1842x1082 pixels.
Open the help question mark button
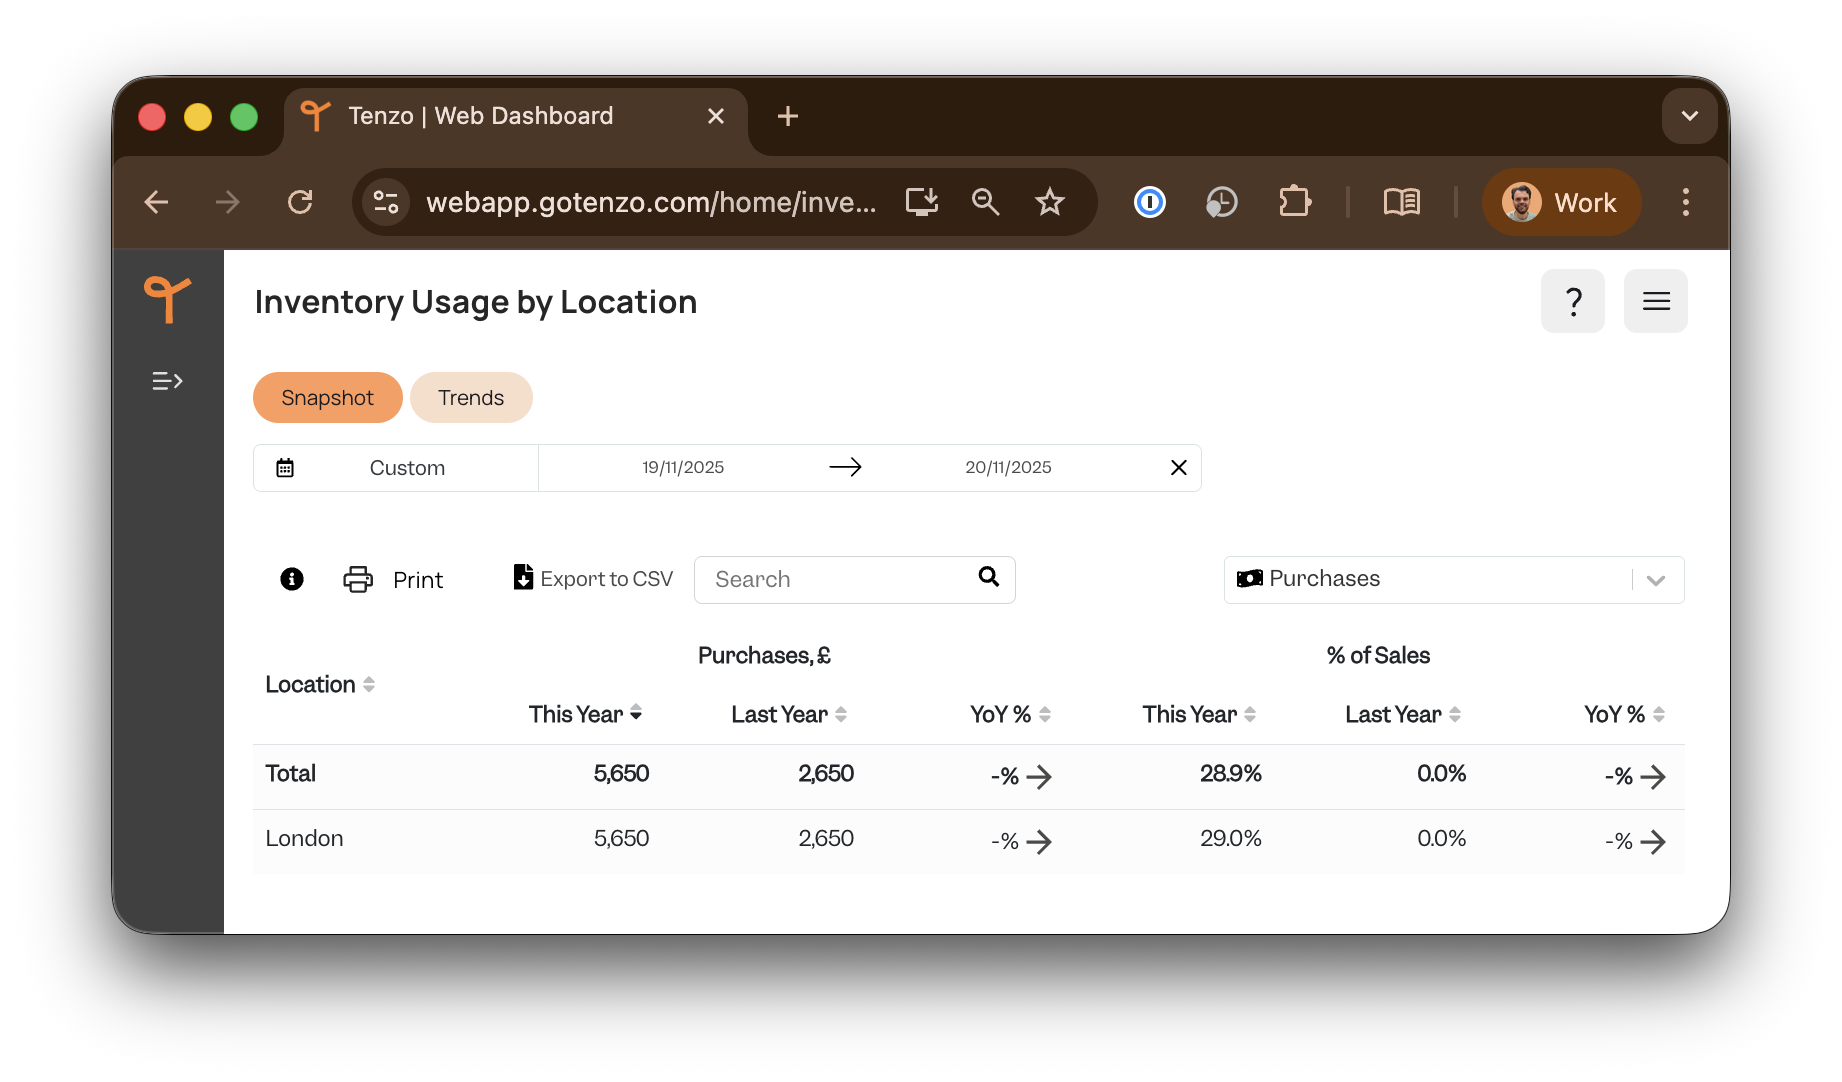click(1572, 301)
